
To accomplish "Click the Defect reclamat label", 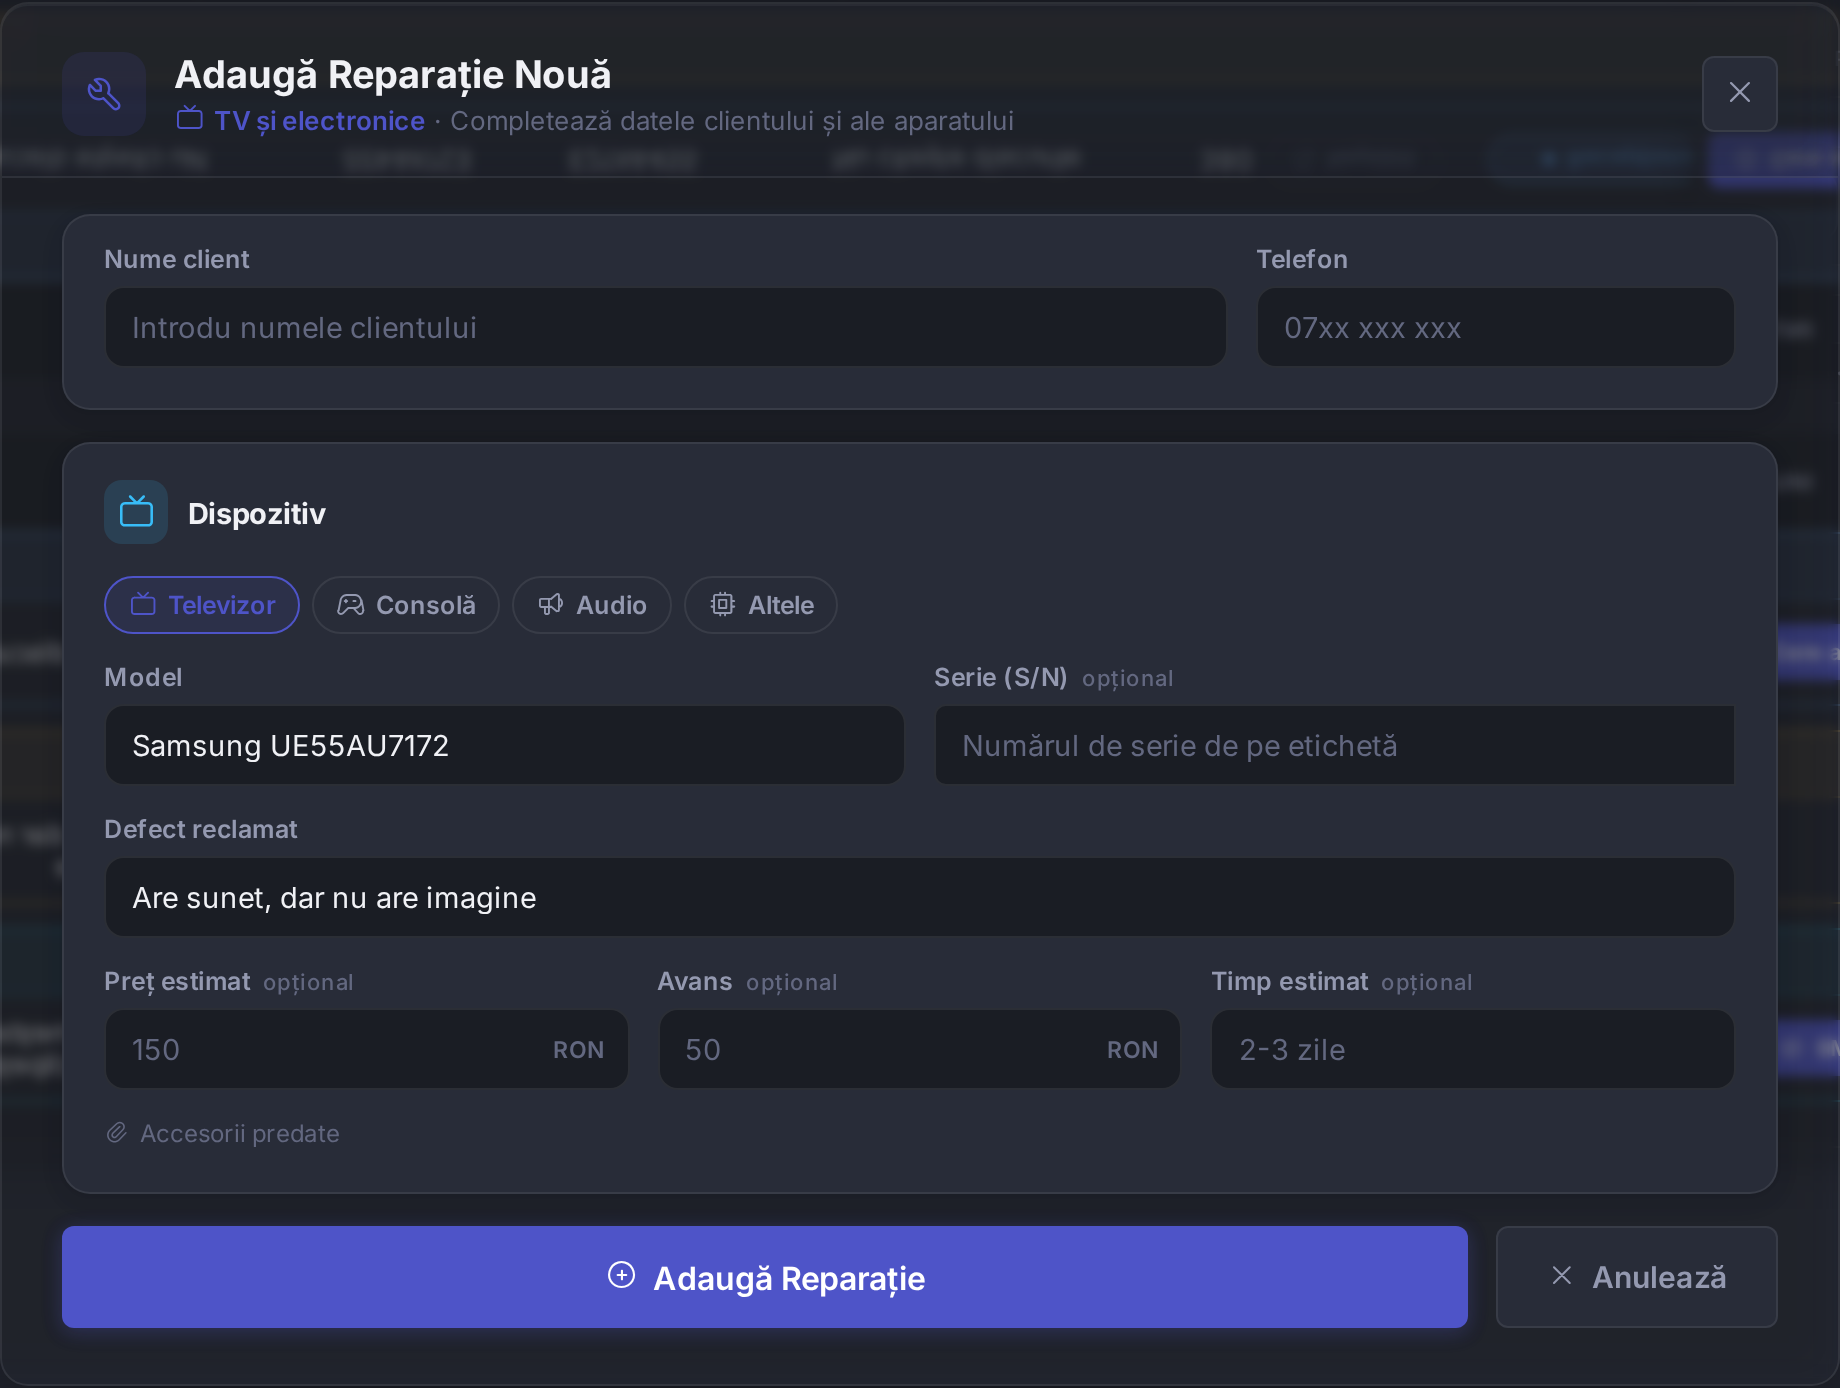I will (201, 829).
